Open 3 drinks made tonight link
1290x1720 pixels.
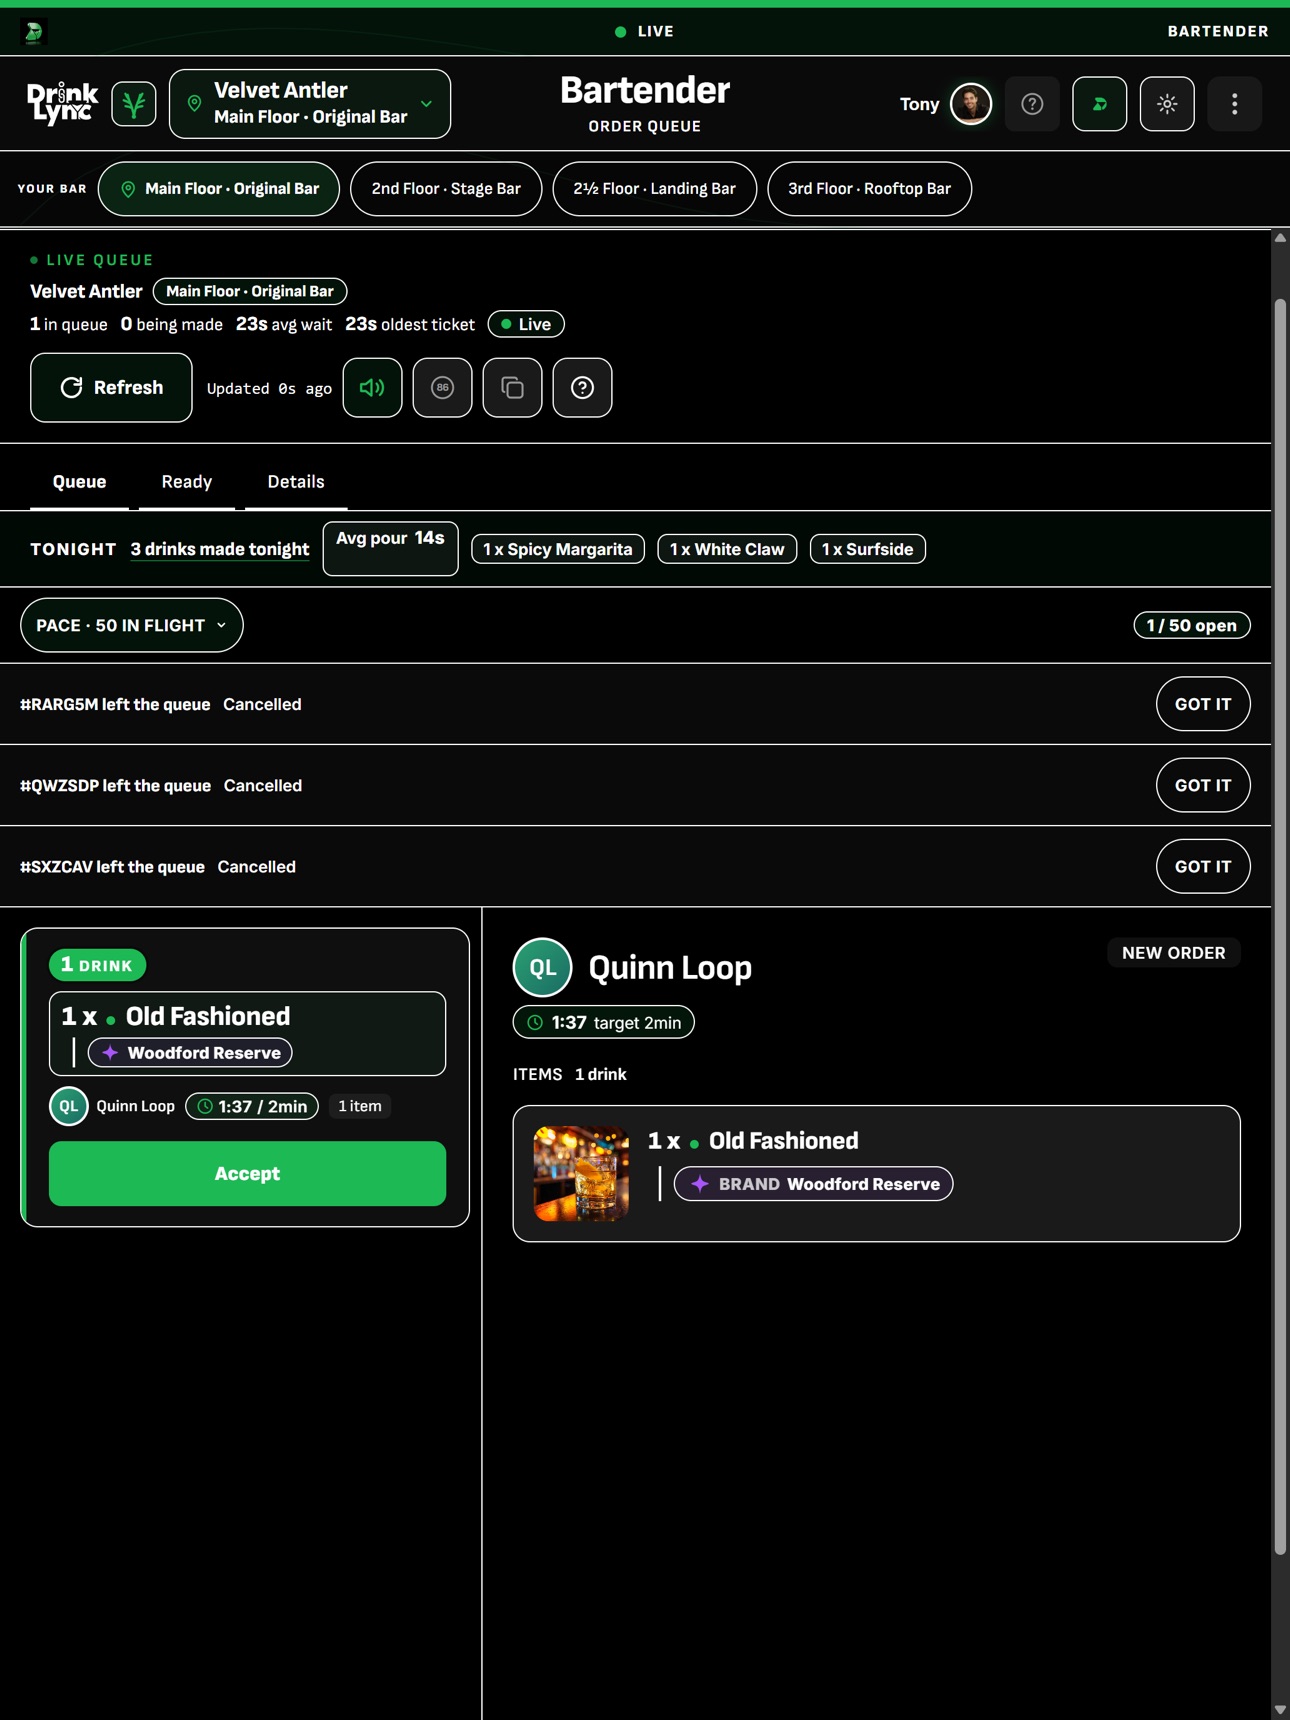pyautogui.click(x=220, y=549)
